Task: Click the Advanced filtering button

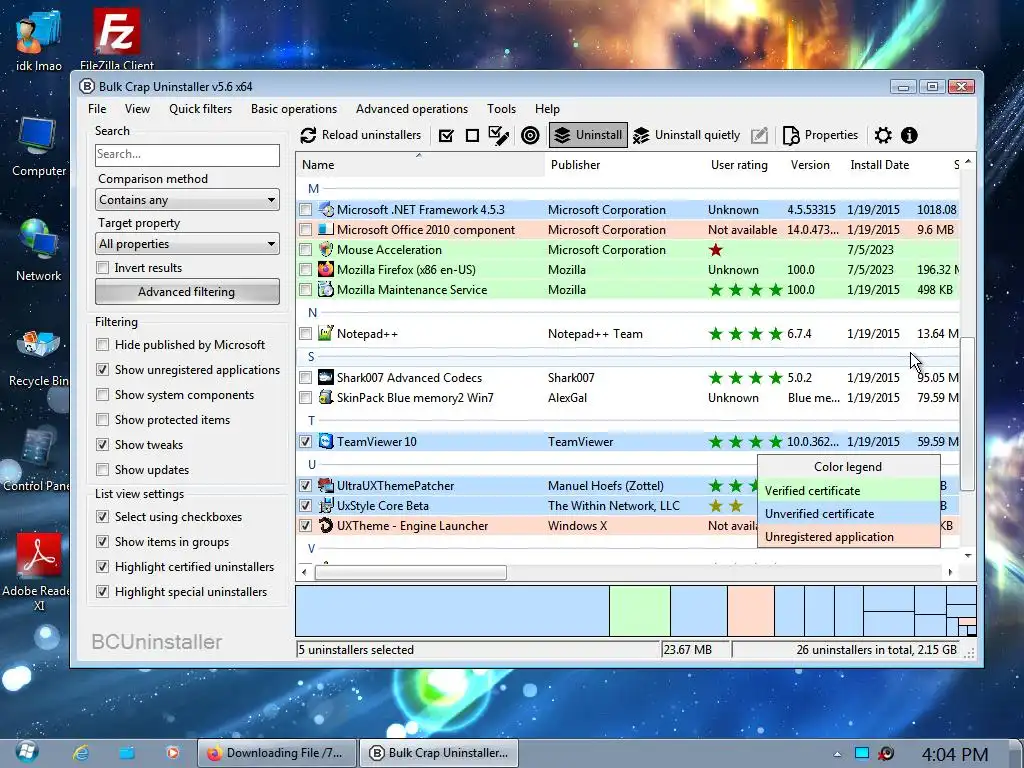Action: pos(187,292)
